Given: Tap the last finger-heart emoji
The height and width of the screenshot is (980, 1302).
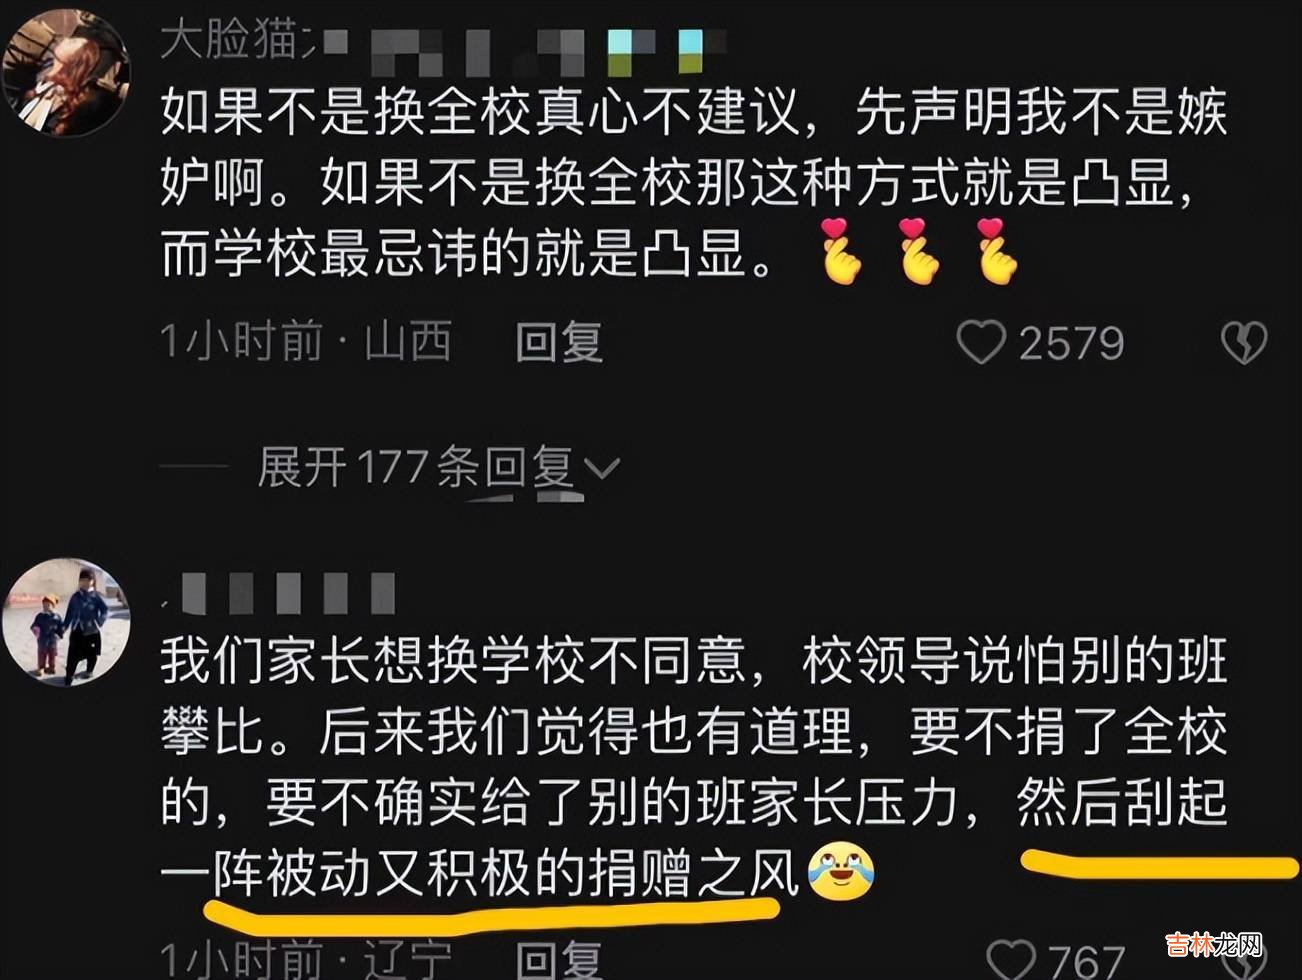Looking at the screenshot, I should [997, 252].
